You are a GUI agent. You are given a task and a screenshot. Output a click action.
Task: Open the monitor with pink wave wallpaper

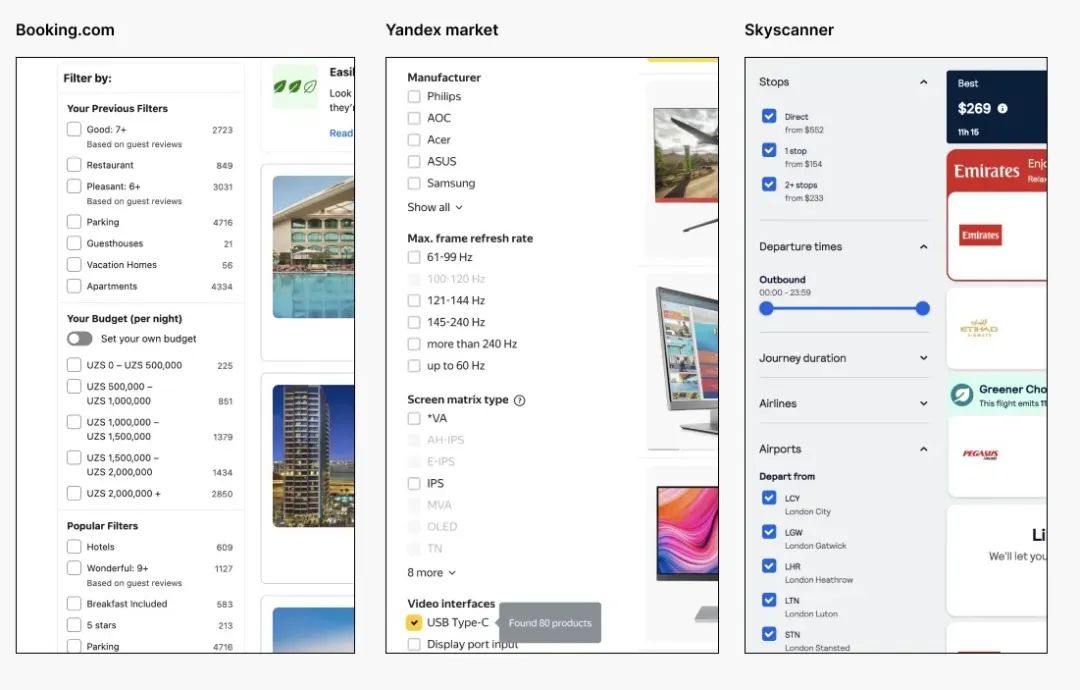(x=687, y=534)
